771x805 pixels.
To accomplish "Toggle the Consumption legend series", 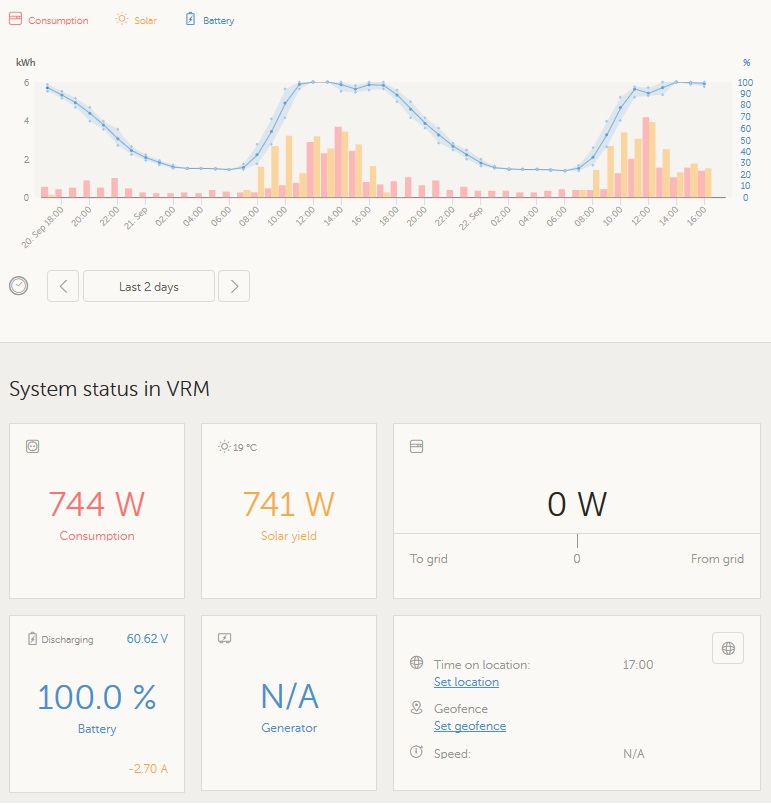I will [x=49, y=20].
